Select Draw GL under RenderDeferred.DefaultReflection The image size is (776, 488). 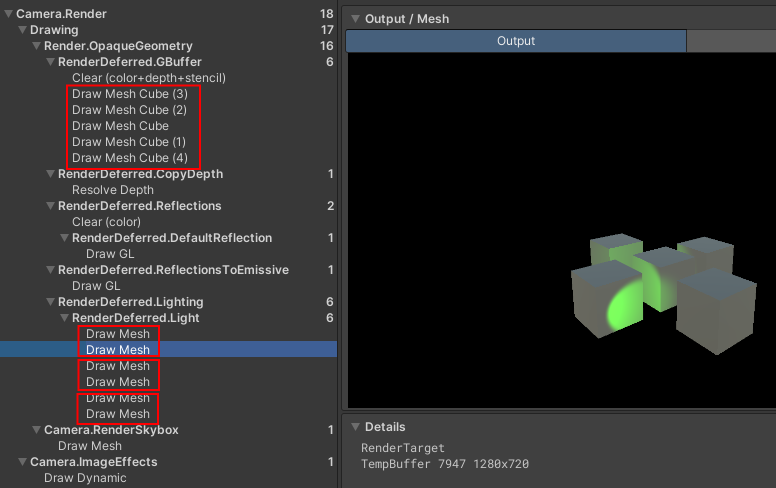(x=110, y=254)
